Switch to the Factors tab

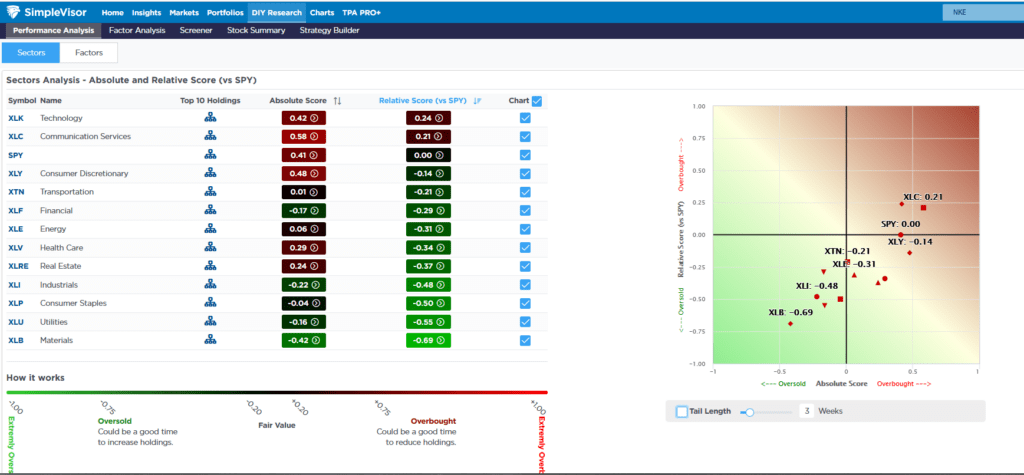tap(89, 52)
